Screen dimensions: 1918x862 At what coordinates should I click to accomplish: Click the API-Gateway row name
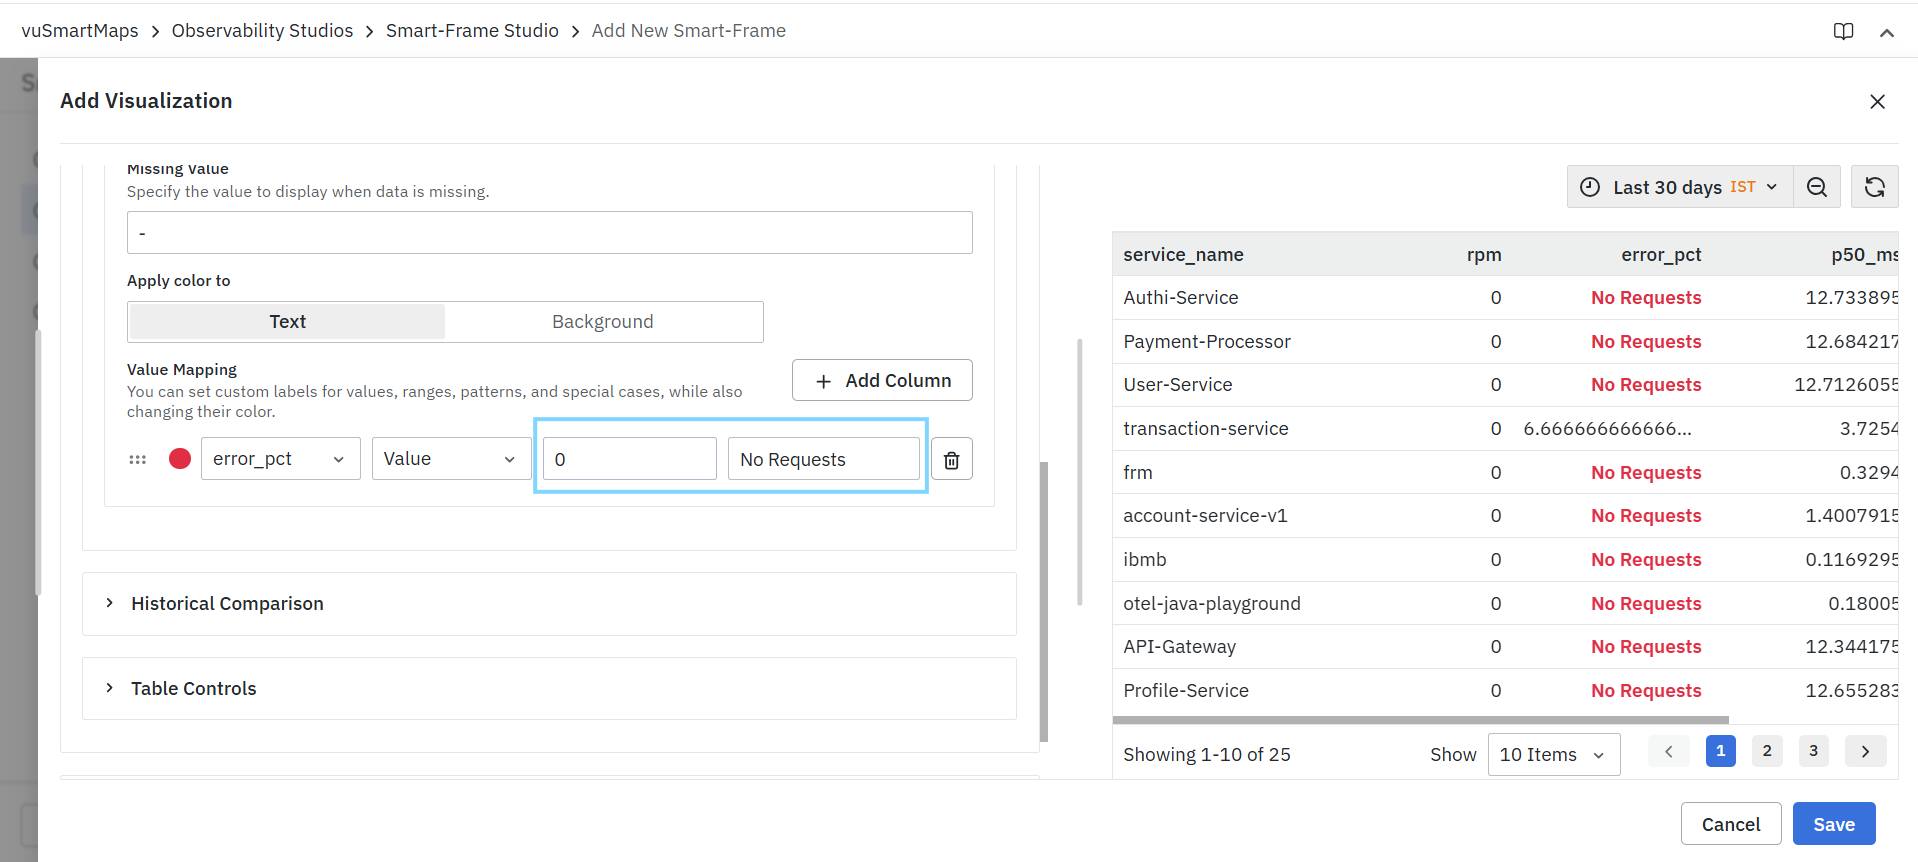(x=1180, y=647)
